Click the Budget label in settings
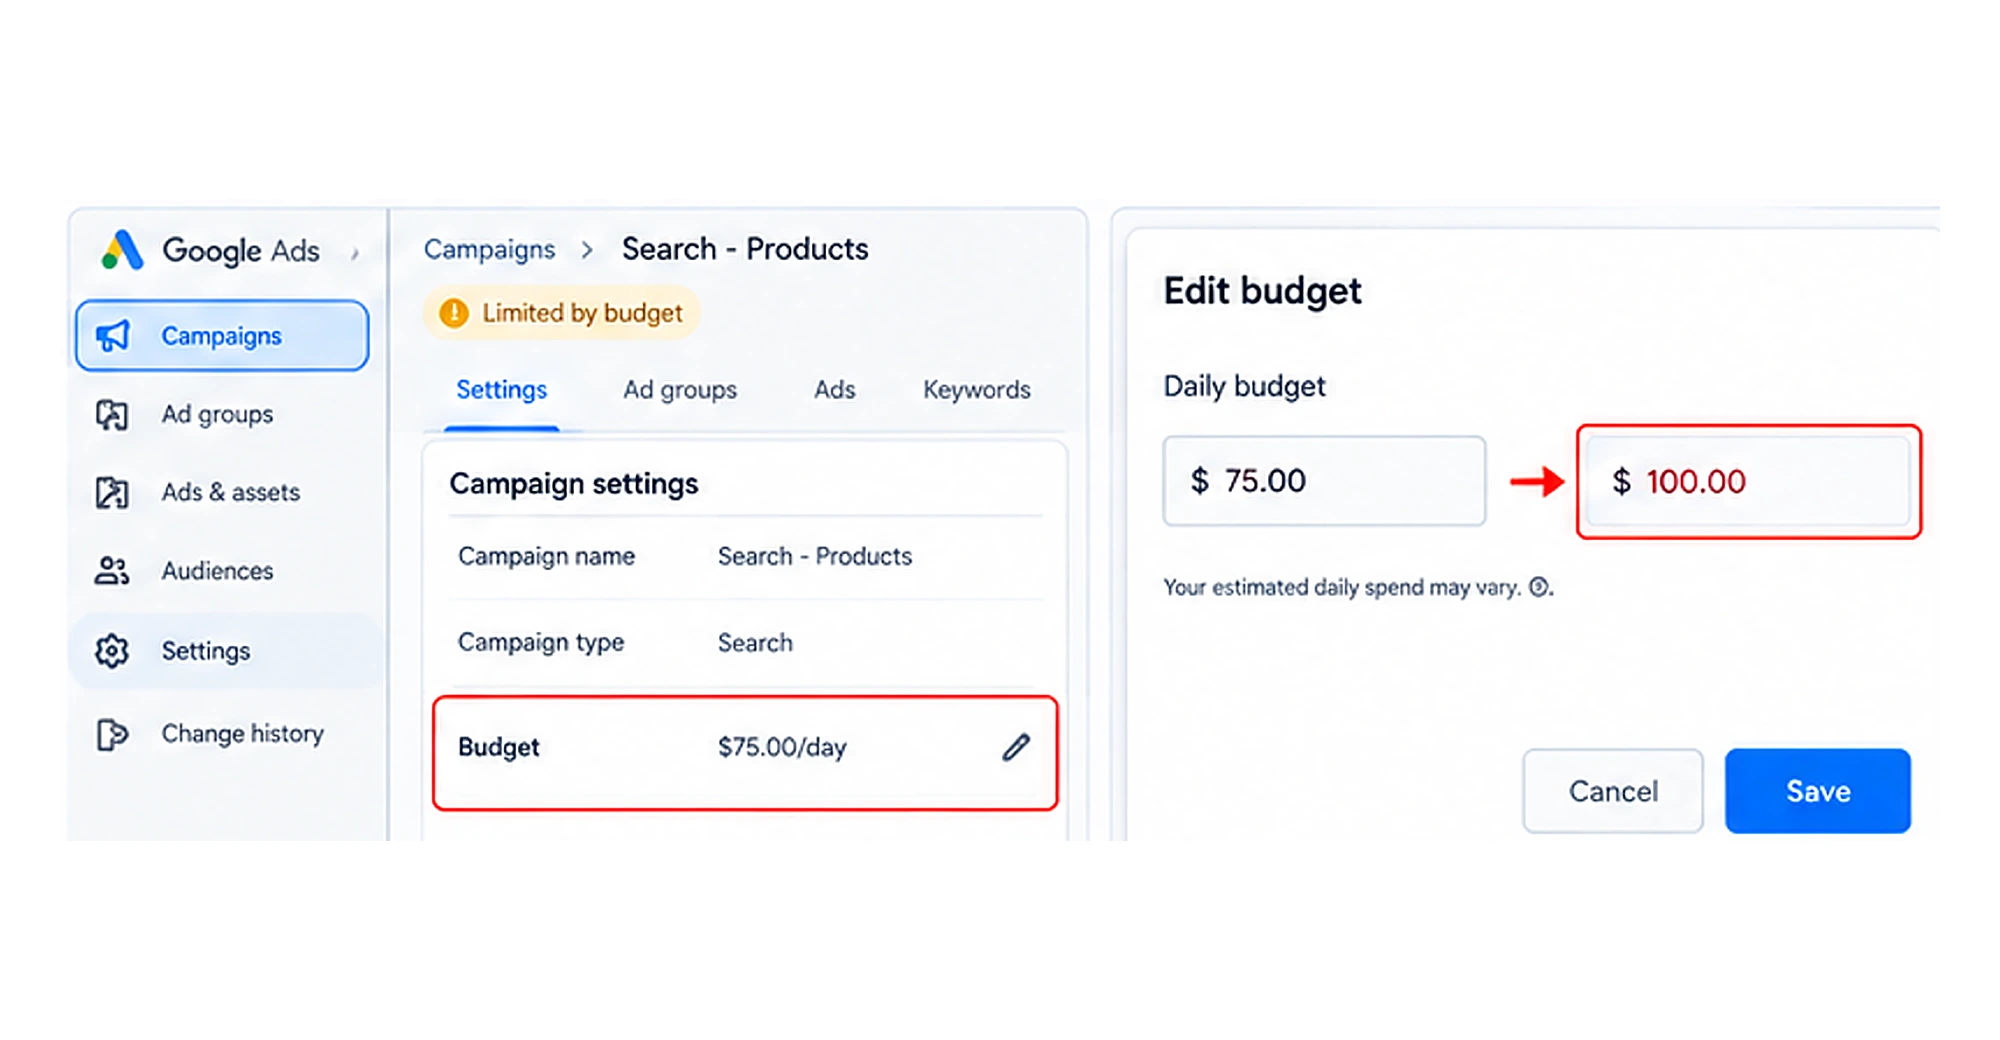This screenshot has height=1040, width=2000. click(x=498, y=747)
